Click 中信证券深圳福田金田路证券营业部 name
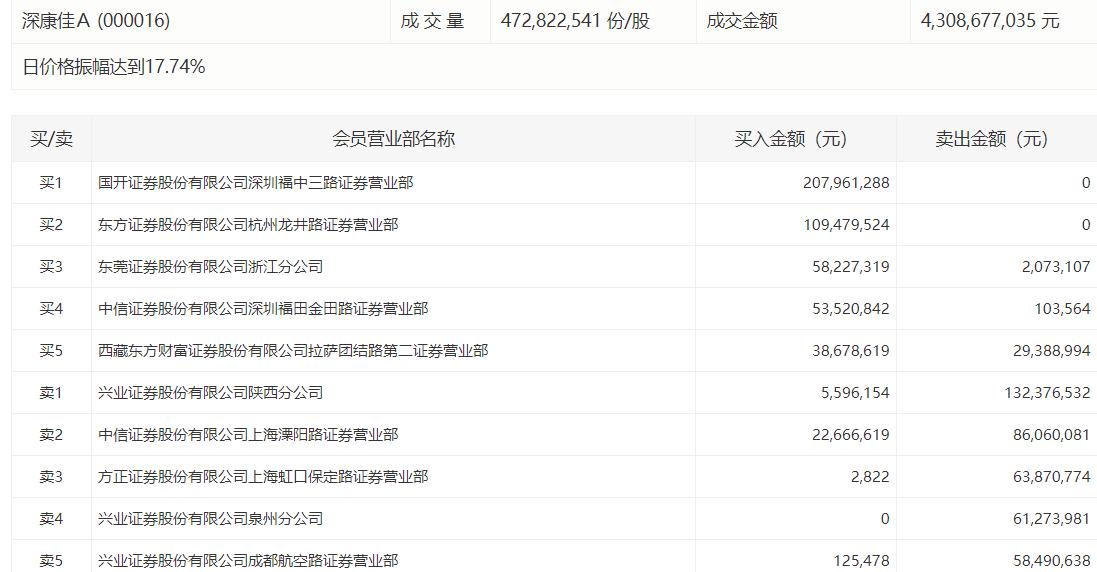 tap(263, 309)
